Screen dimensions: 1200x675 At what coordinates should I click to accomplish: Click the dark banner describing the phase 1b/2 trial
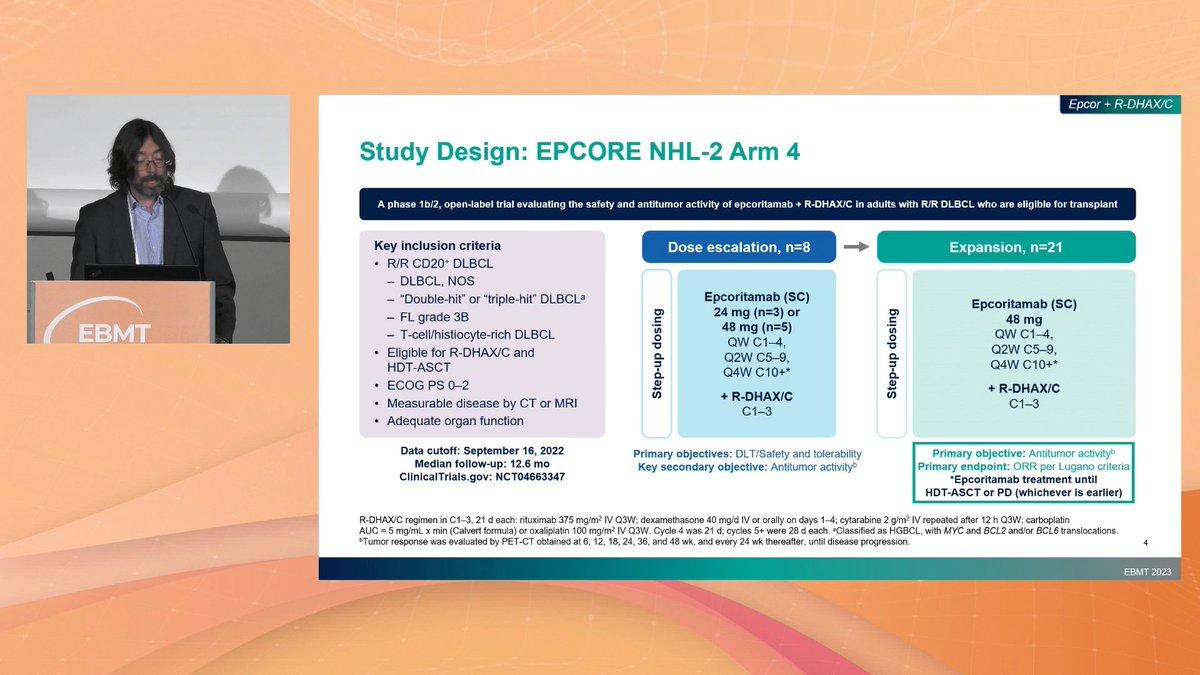[x=747, y=204]
